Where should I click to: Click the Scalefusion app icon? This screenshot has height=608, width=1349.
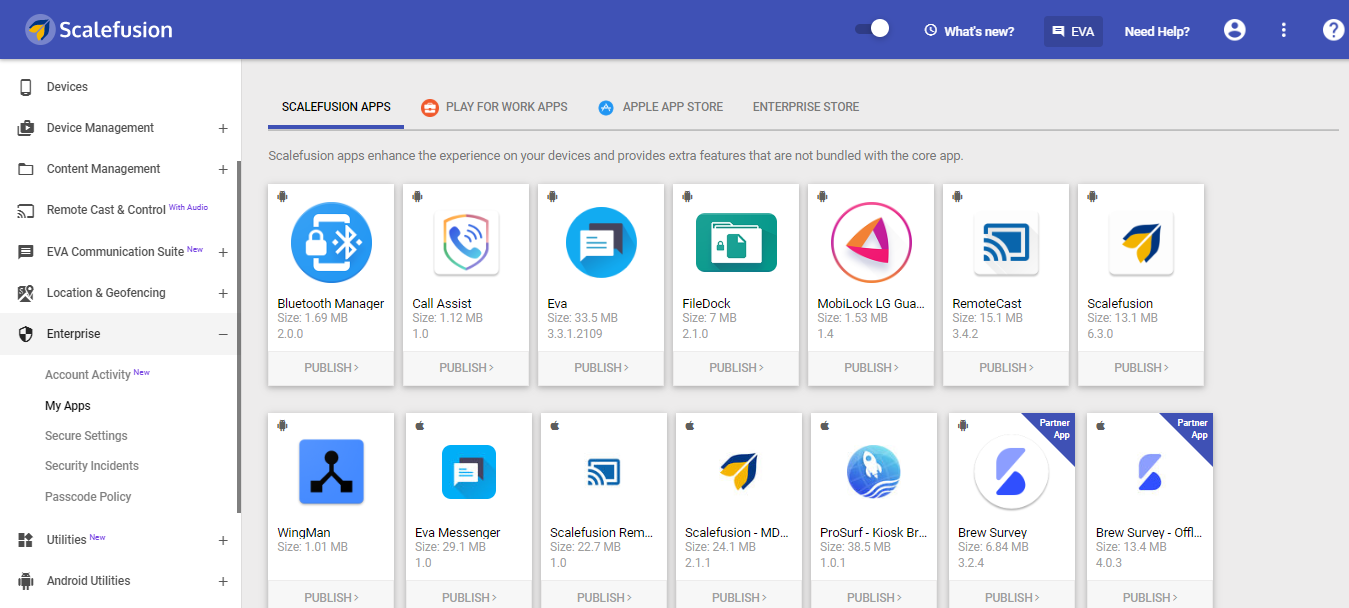coord(1141,243)
